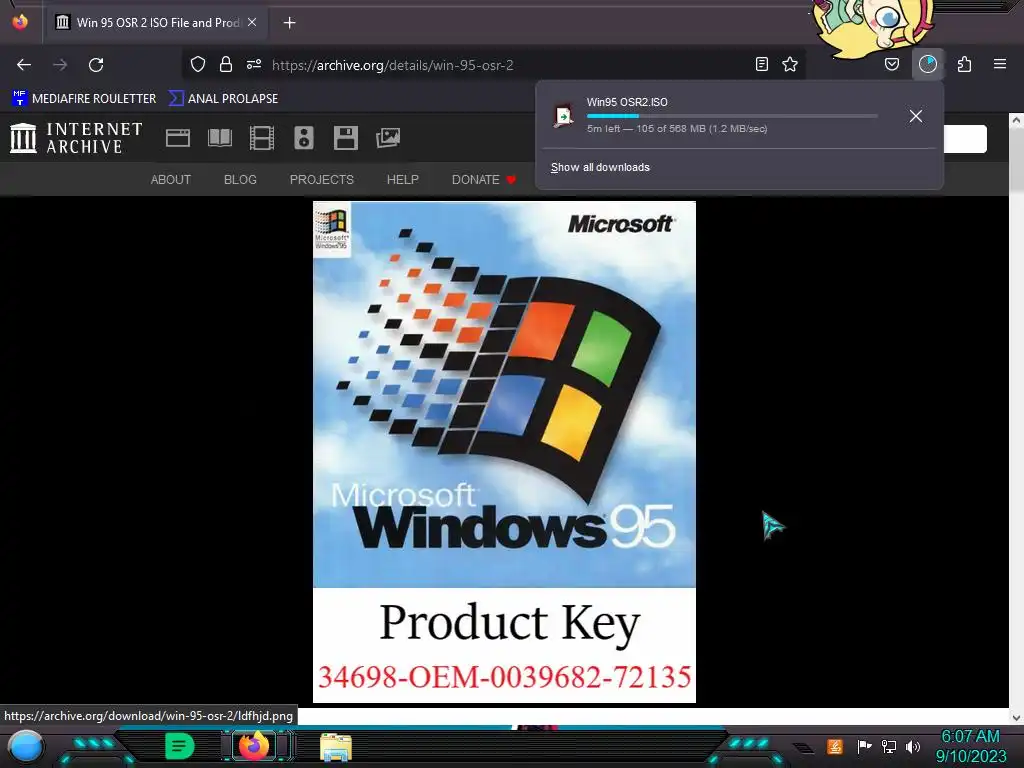1024x768 pixels.
Task: Bookmark this page with the star
Action: [790, 64]
